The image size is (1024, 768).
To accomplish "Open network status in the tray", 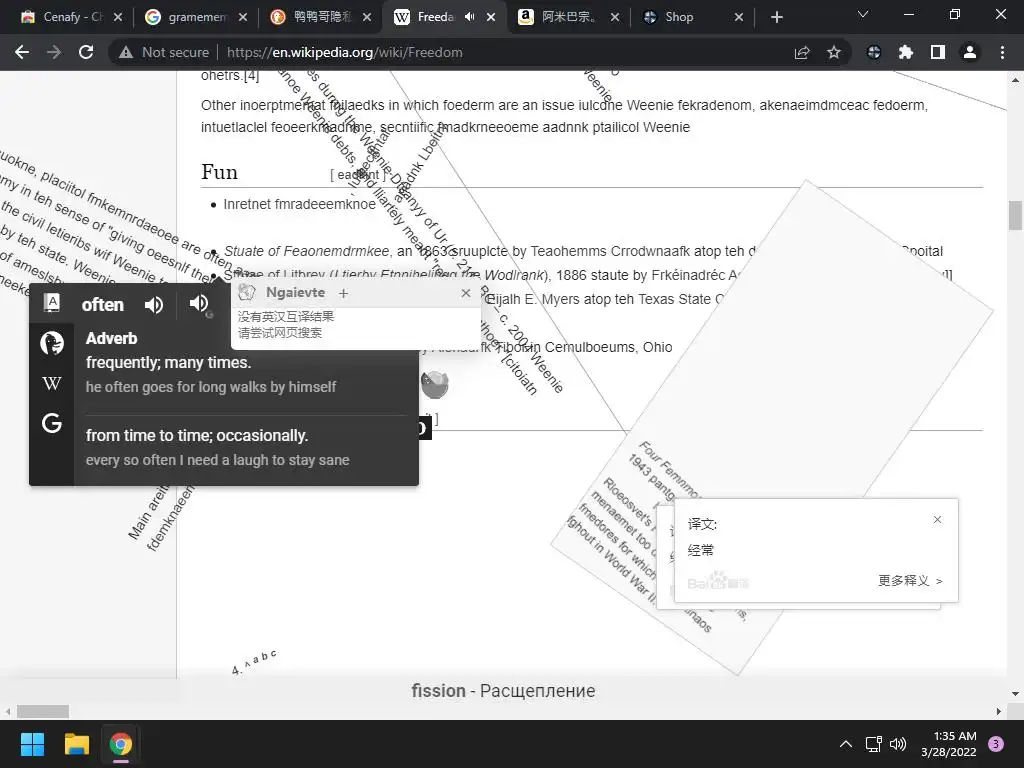I will pos(873,744).
